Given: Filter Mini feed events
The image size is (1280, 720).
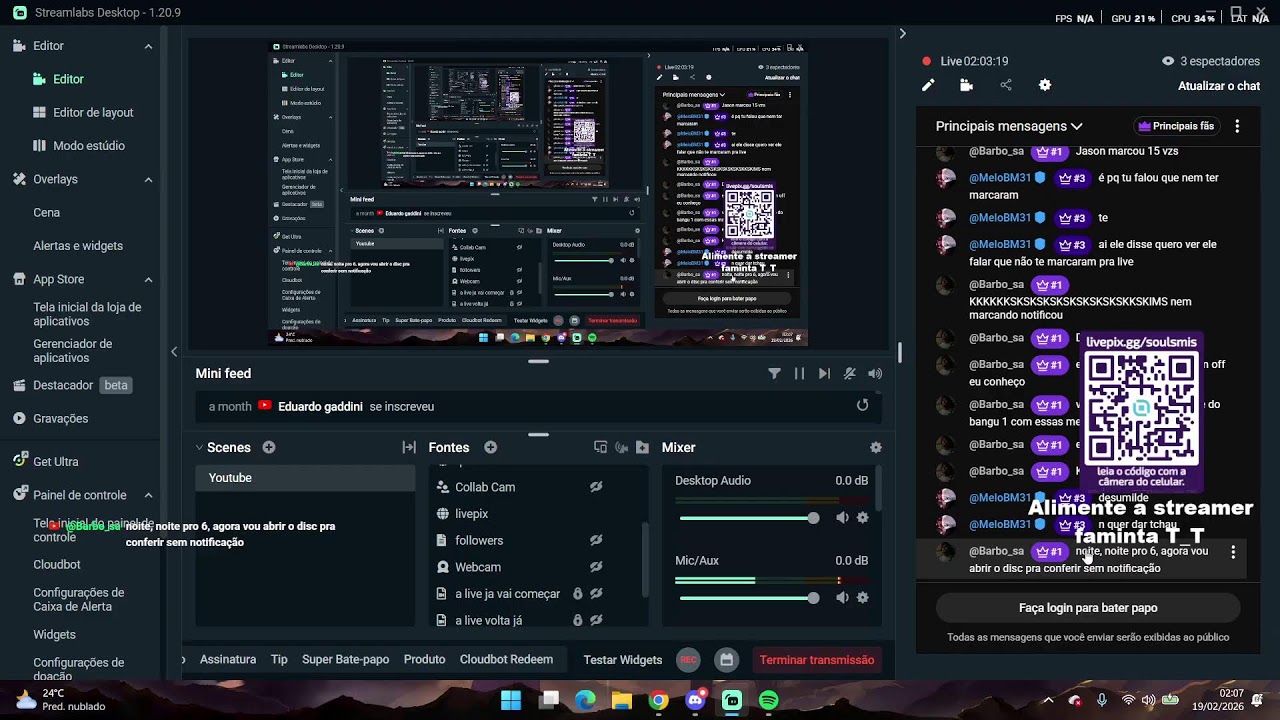Looking at the screenshot, I should [x=774, y=373].
